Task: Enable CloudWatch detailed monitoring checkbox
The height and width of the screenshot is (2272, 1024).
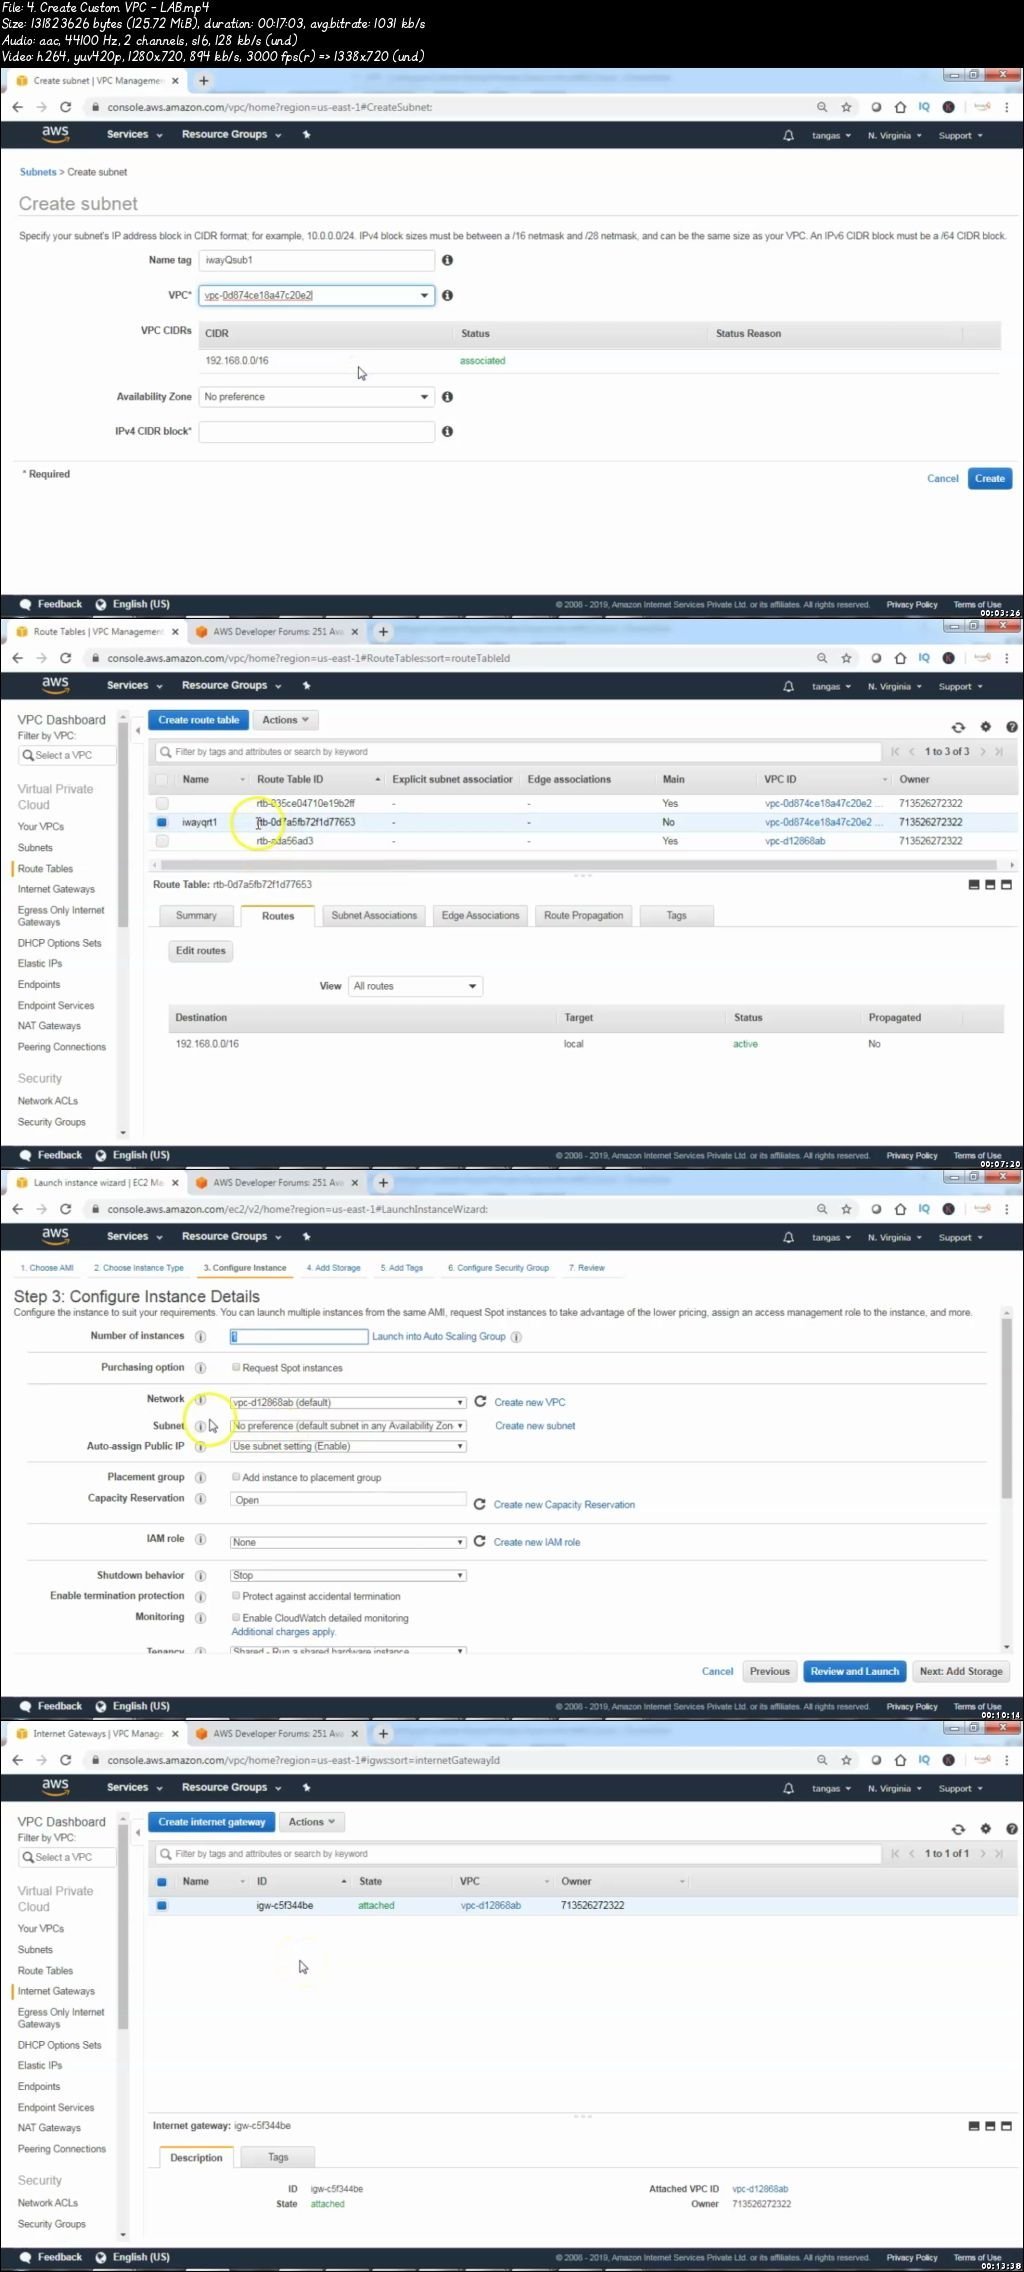Action: click(236, 1617)
